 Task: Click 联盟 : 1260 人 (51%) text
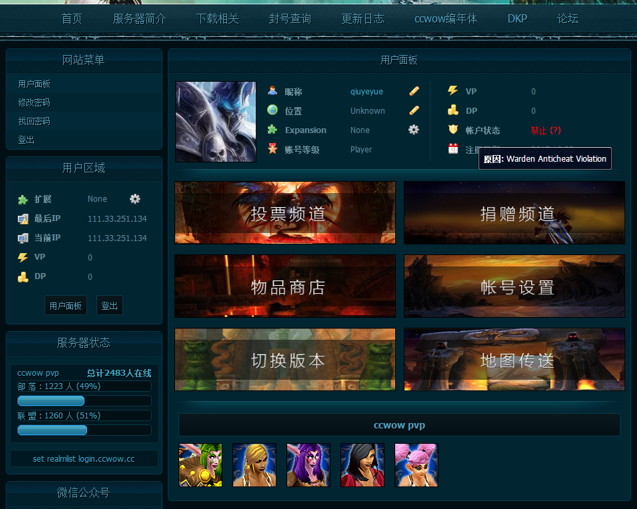point(59,416)
